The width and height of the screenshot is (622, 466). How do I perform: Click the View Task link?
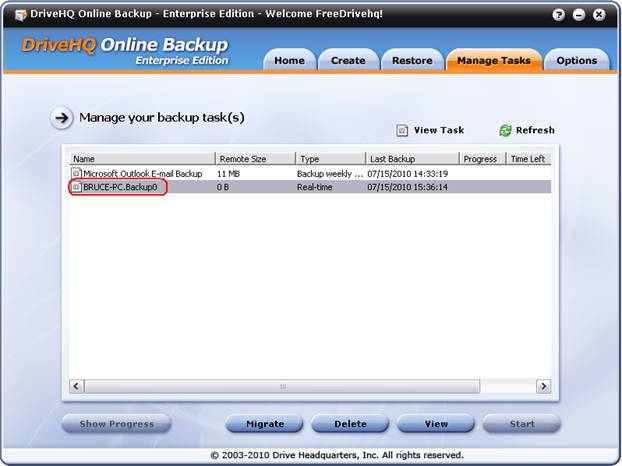coord(439,130)
